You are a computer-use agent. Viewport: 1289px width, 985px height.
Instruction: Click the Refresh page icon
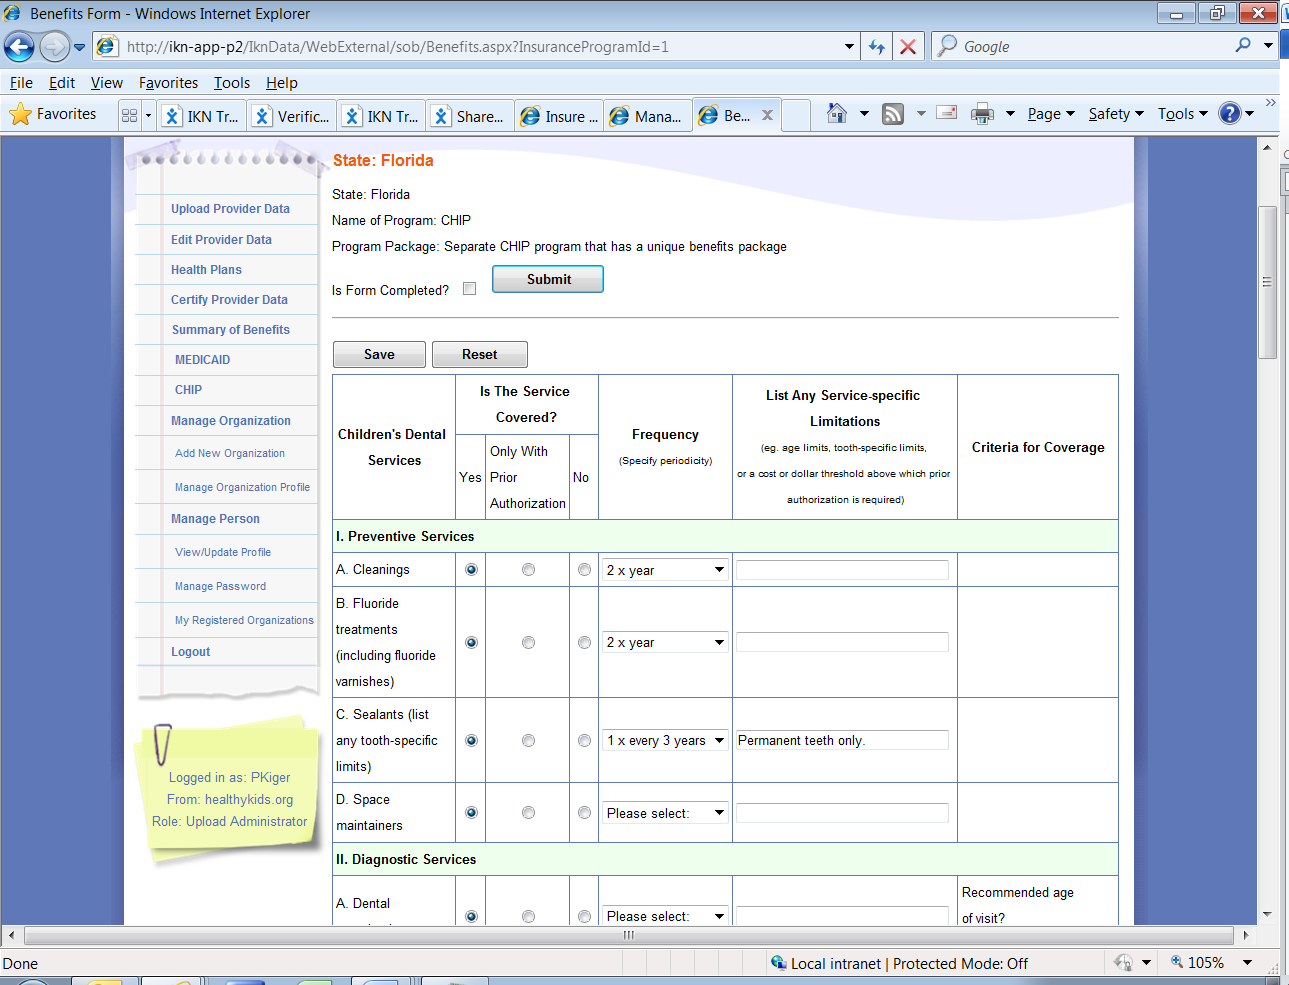coord(877,47)
